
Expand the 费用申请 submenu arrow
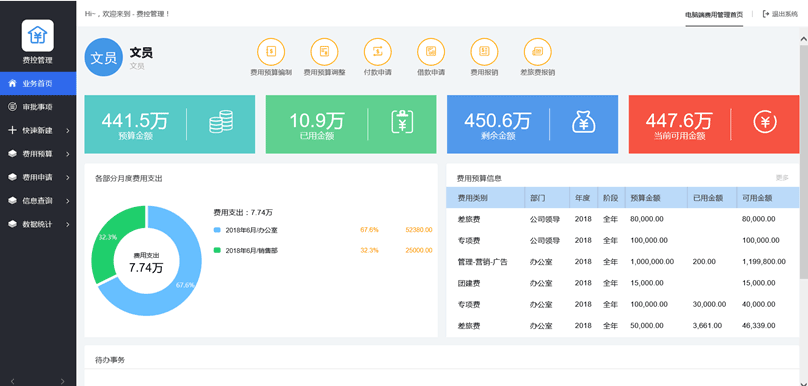pyautogui.click(x=68, y=178)
